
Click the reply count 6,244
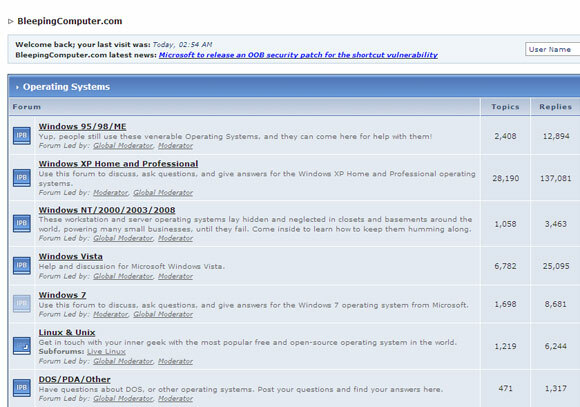(556, 346)
